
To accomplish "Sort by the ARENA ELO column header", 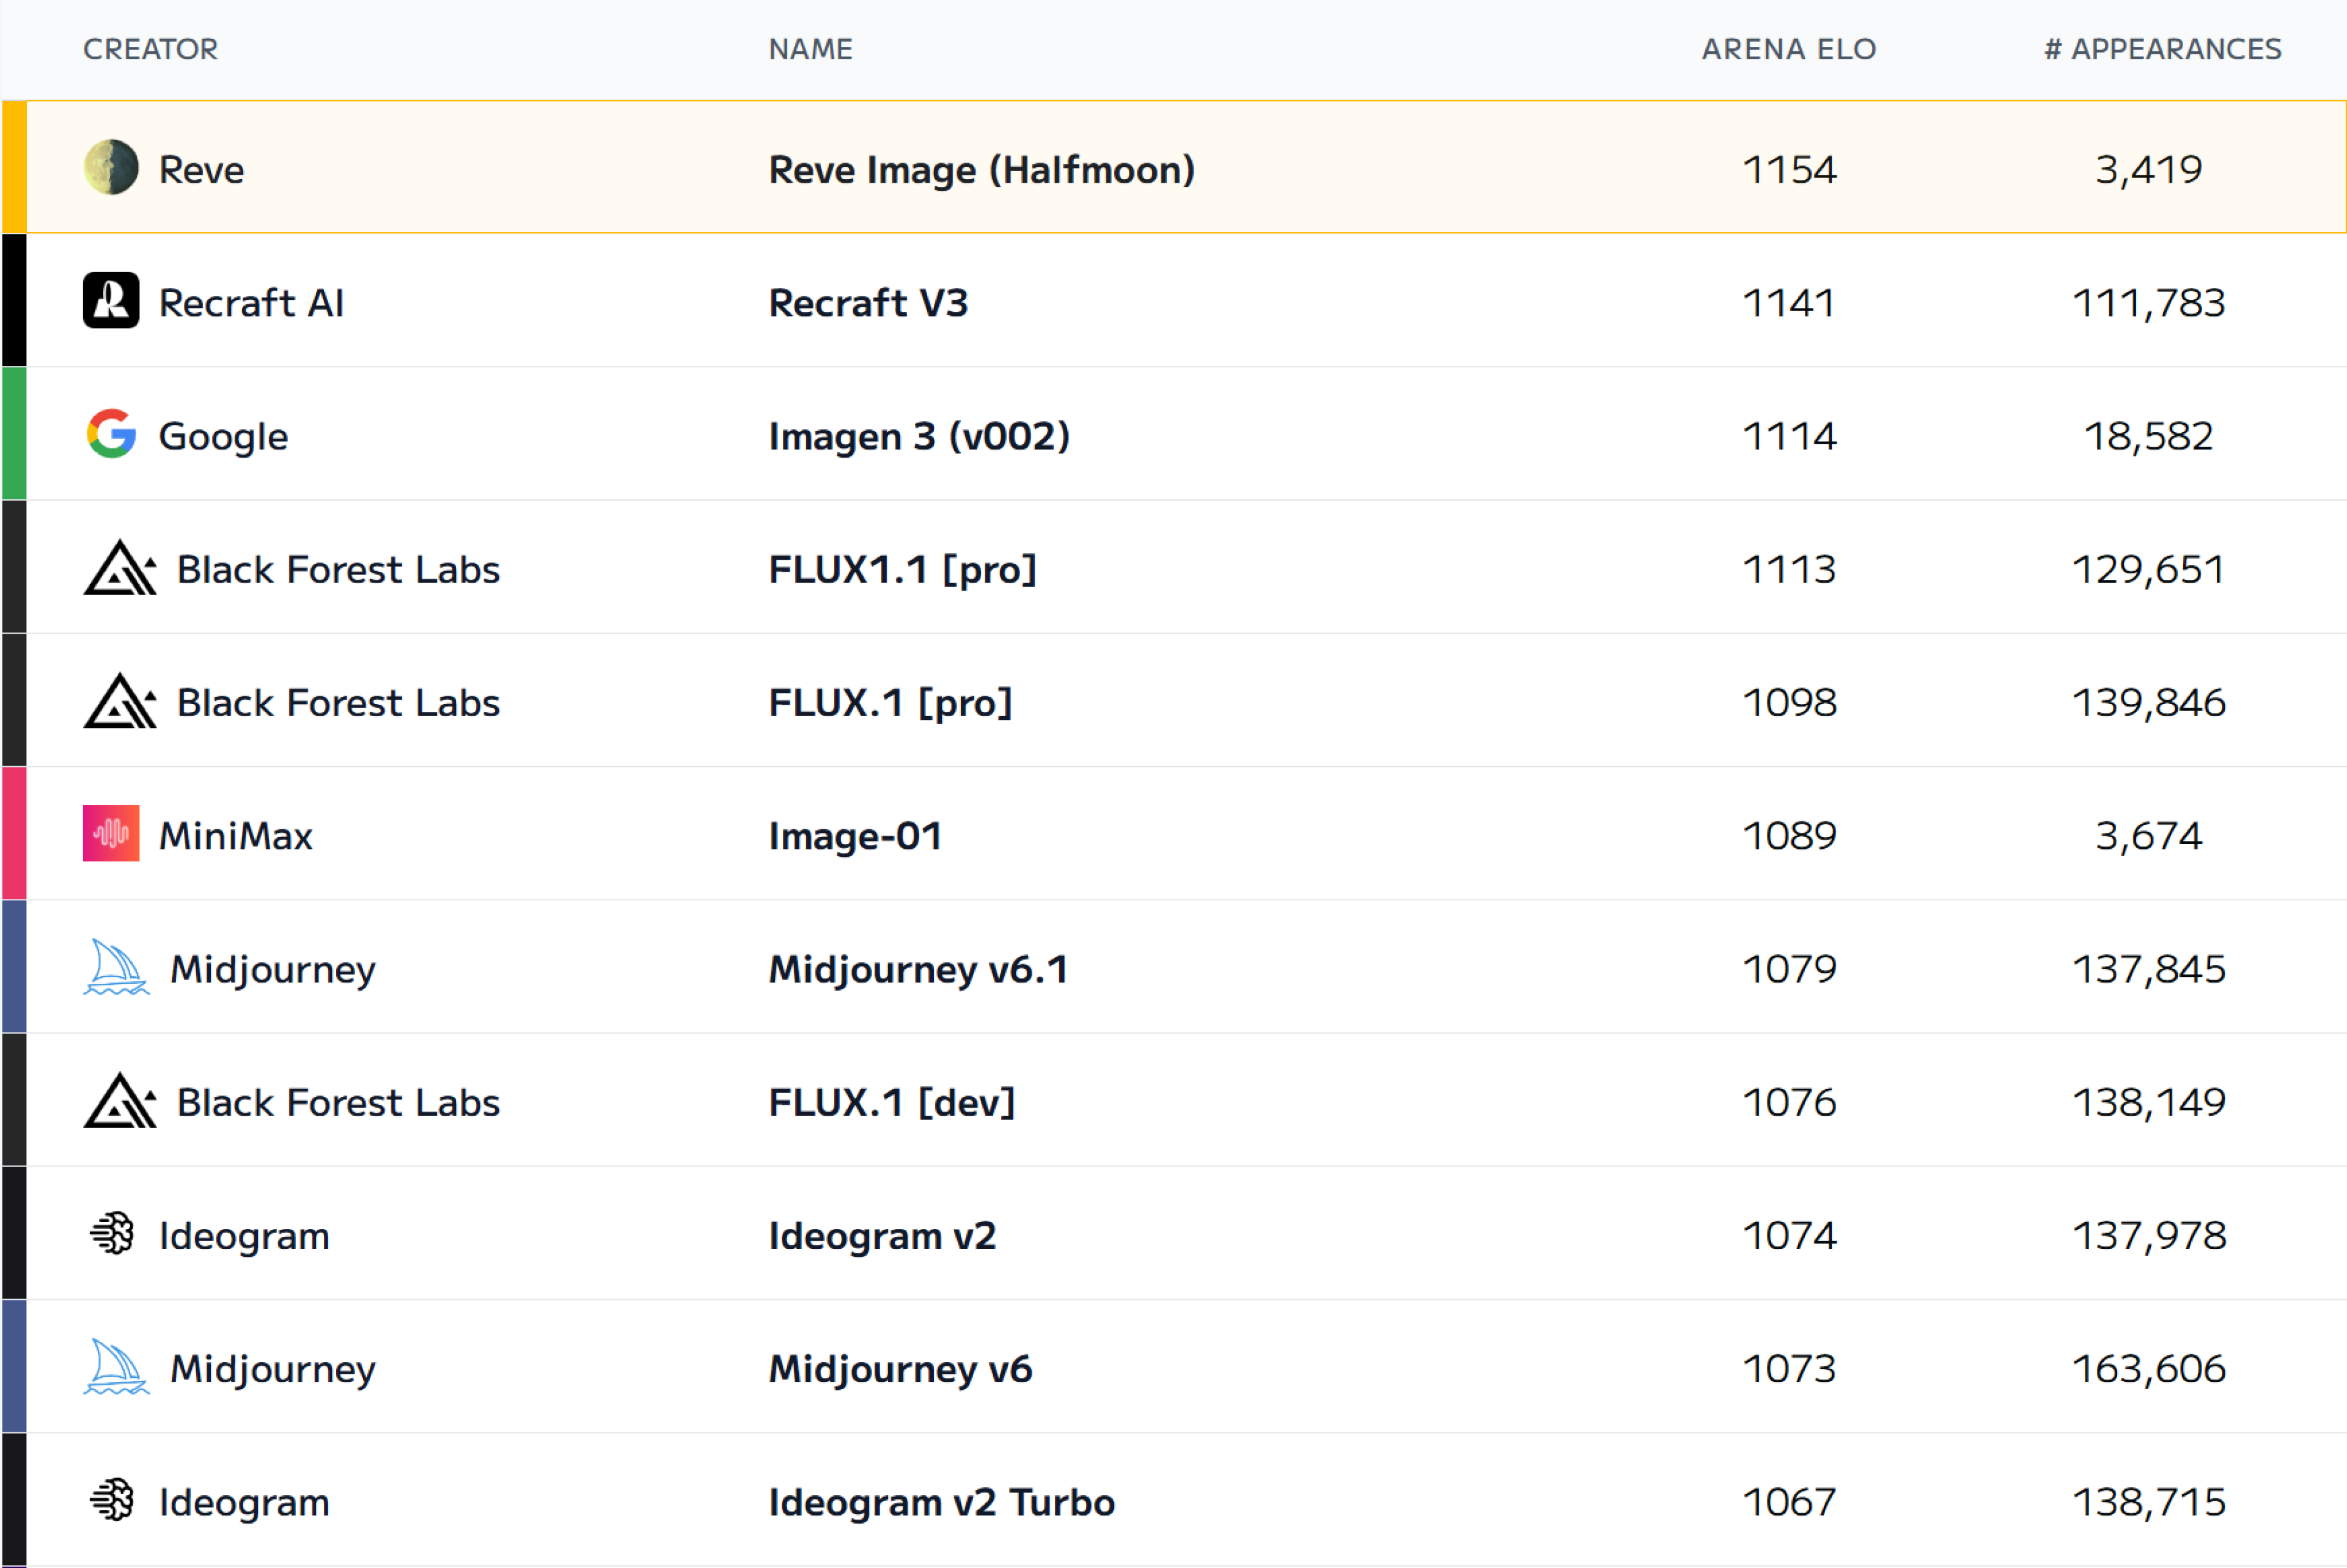I will [1788, 49].
